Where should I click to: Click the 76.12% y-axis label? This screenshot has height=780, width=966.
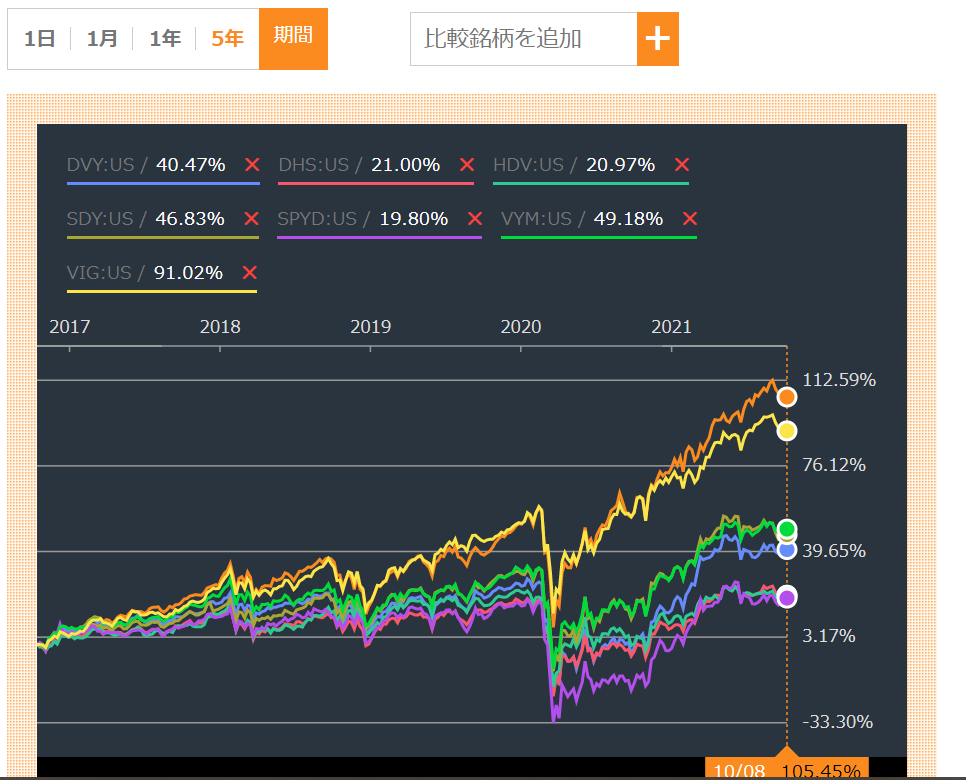pos(834,465)
